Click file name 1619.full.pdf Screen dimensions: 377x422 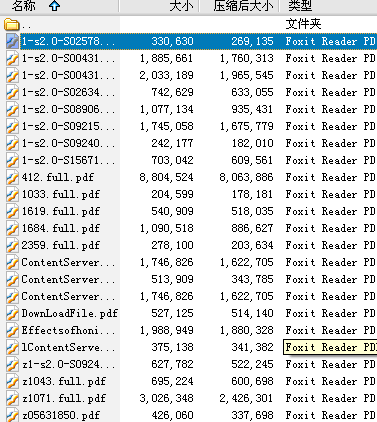61,211
